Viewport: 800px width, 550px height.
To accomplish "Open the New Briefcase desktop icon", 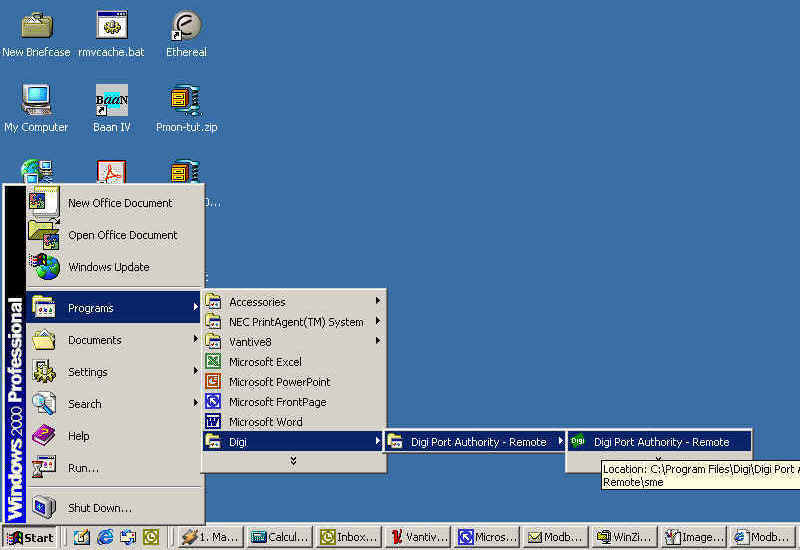I will tap(36, 27).
